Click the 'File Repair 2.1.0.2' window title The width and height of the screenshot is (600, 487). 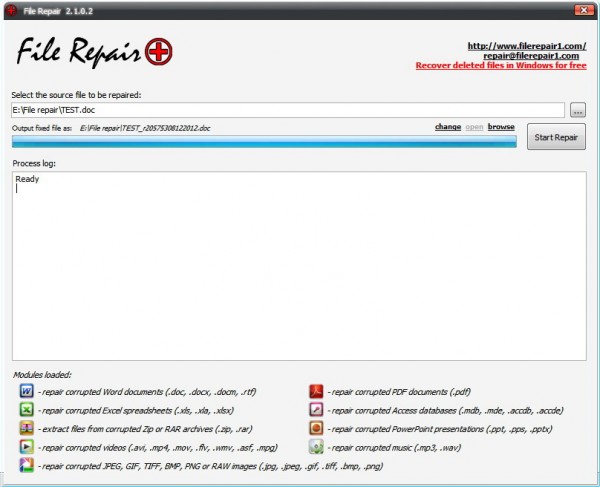tap(58, 11)
